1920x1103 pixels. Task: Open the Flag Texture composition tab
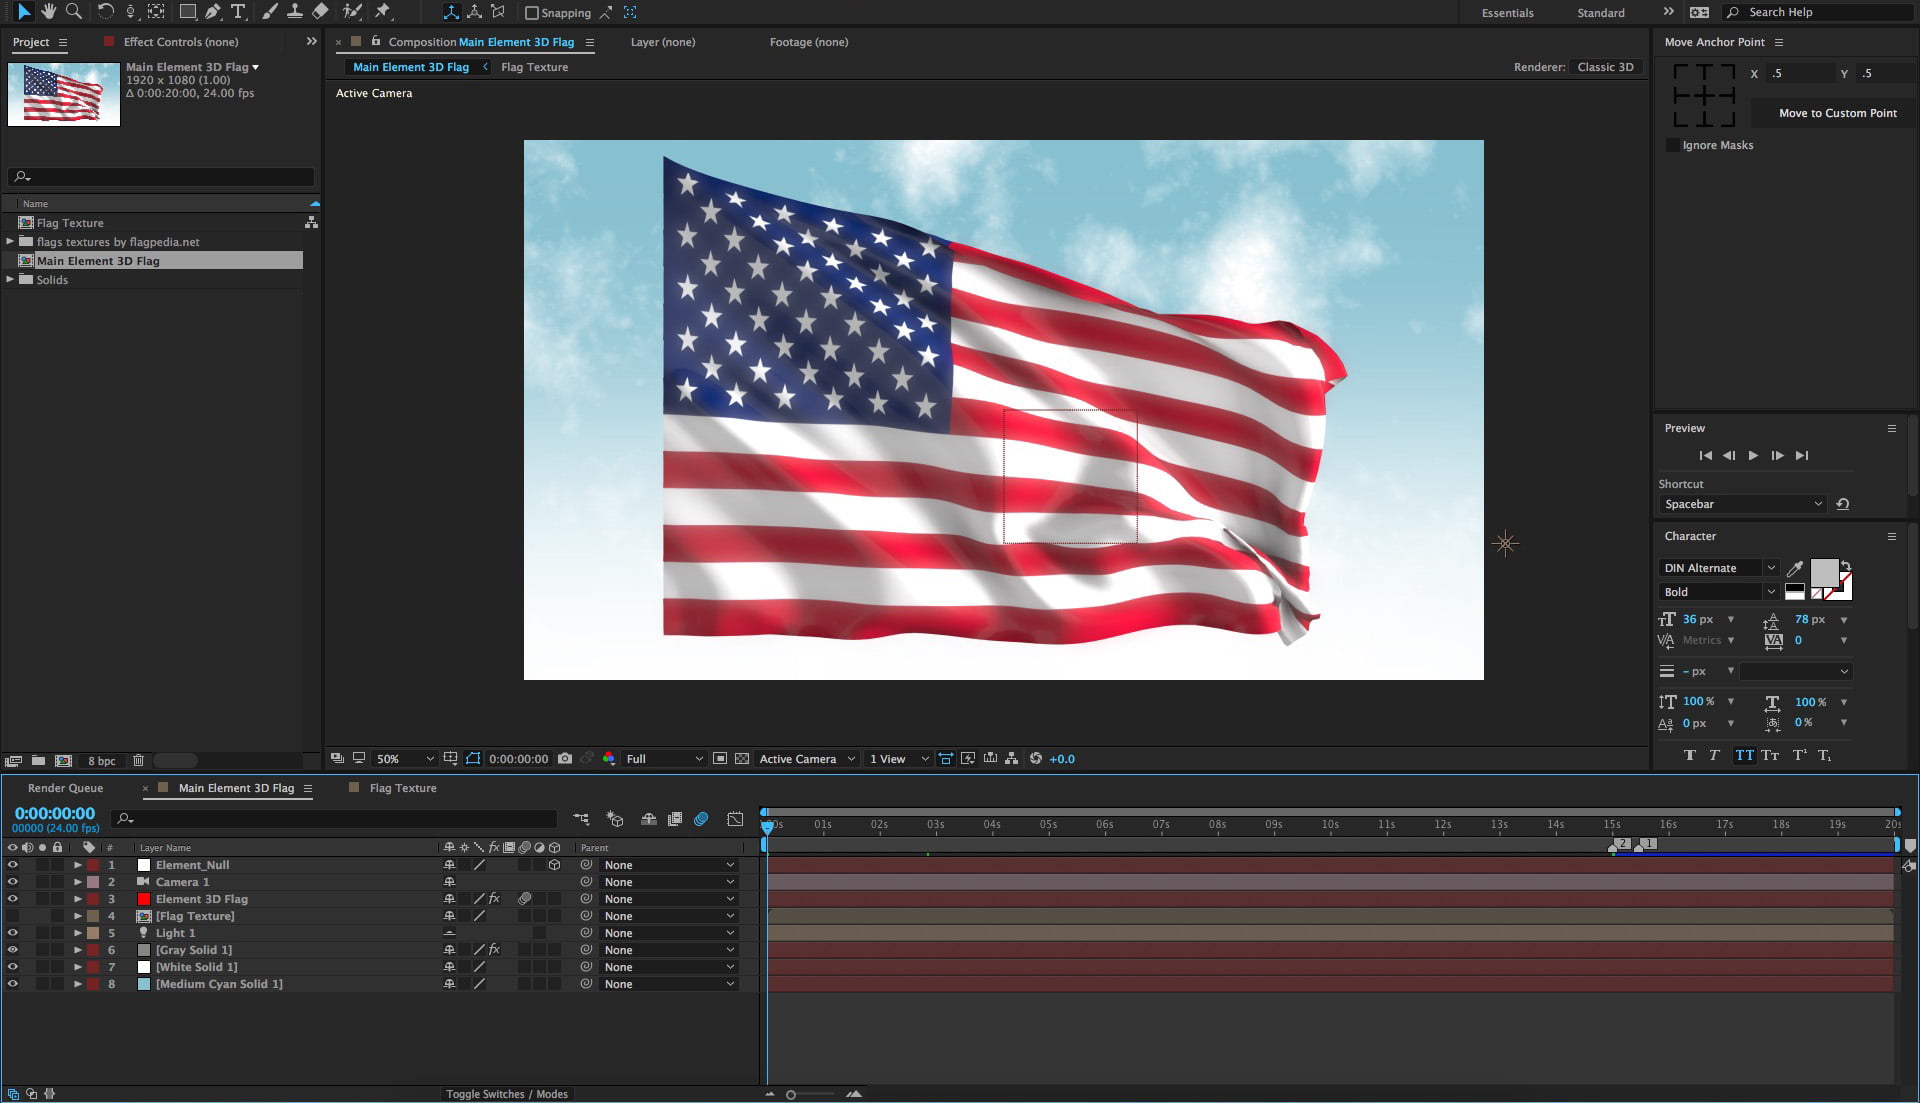pos(533,66)
